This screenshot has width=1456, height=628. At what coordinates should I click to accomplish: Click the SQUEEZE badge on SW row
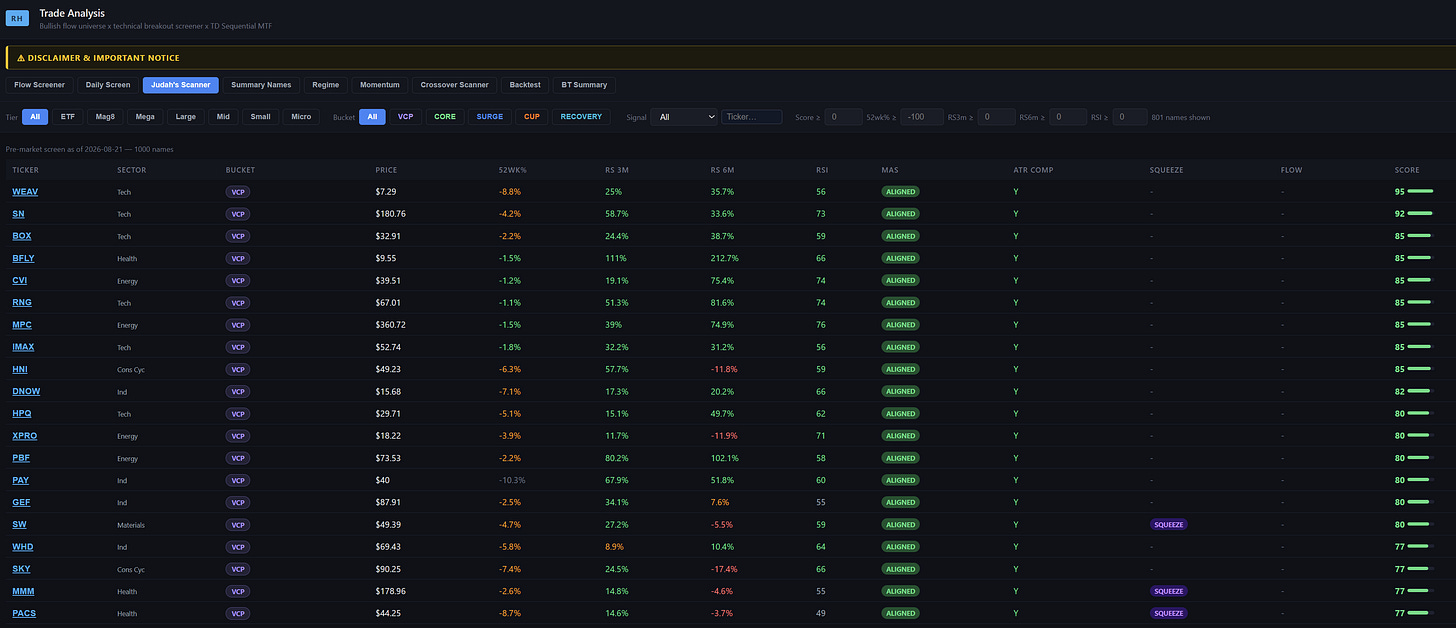tap(1168, 525)
